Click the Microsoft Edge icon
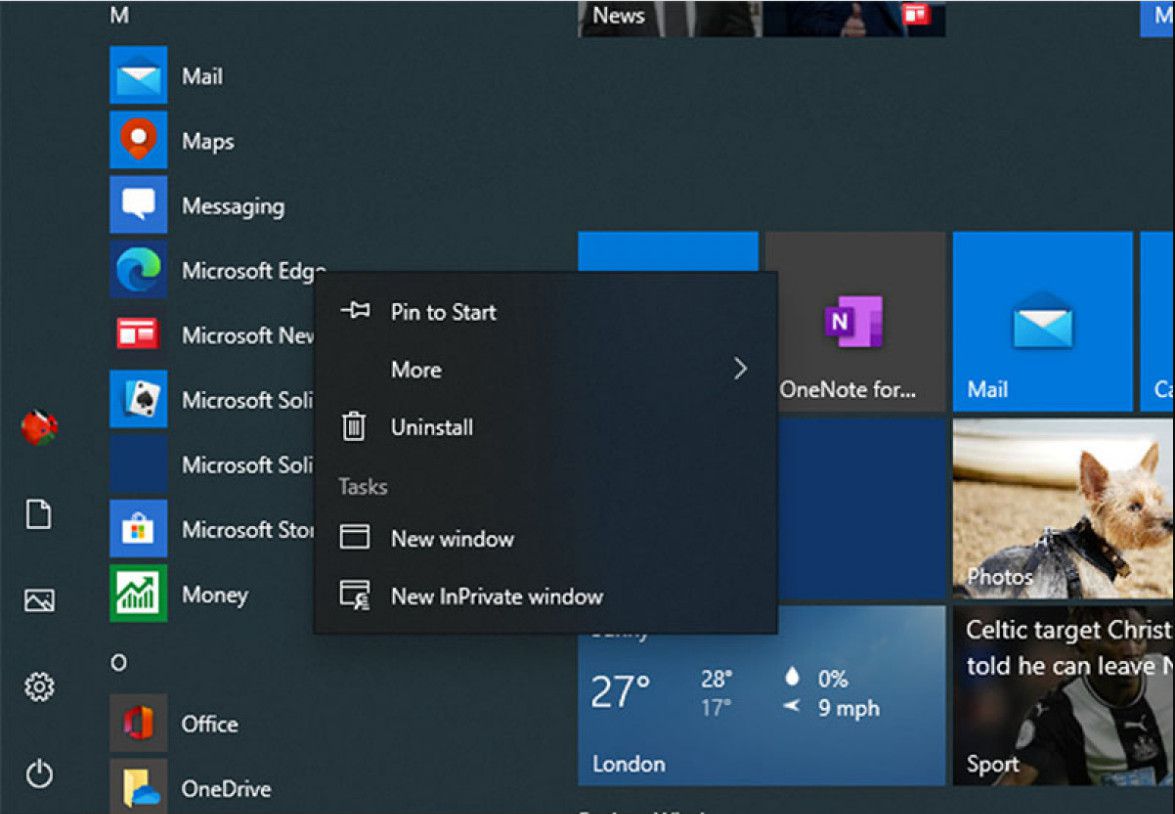Viewport: 1175px width, 814px height. point(138,269)
